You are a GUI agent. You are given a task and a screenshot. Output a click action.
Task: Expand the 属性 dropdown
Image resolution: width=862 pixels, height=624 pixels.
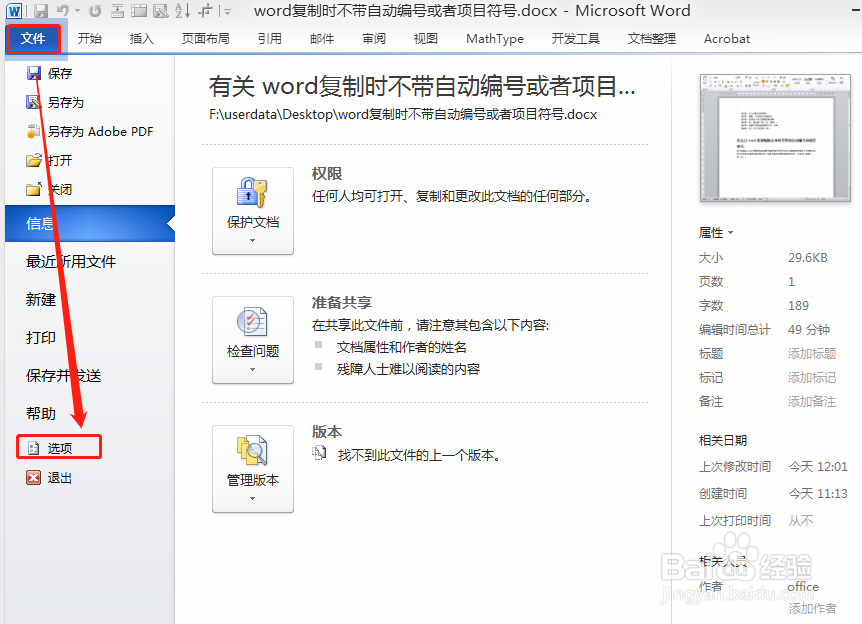click(x=716, y=233)
